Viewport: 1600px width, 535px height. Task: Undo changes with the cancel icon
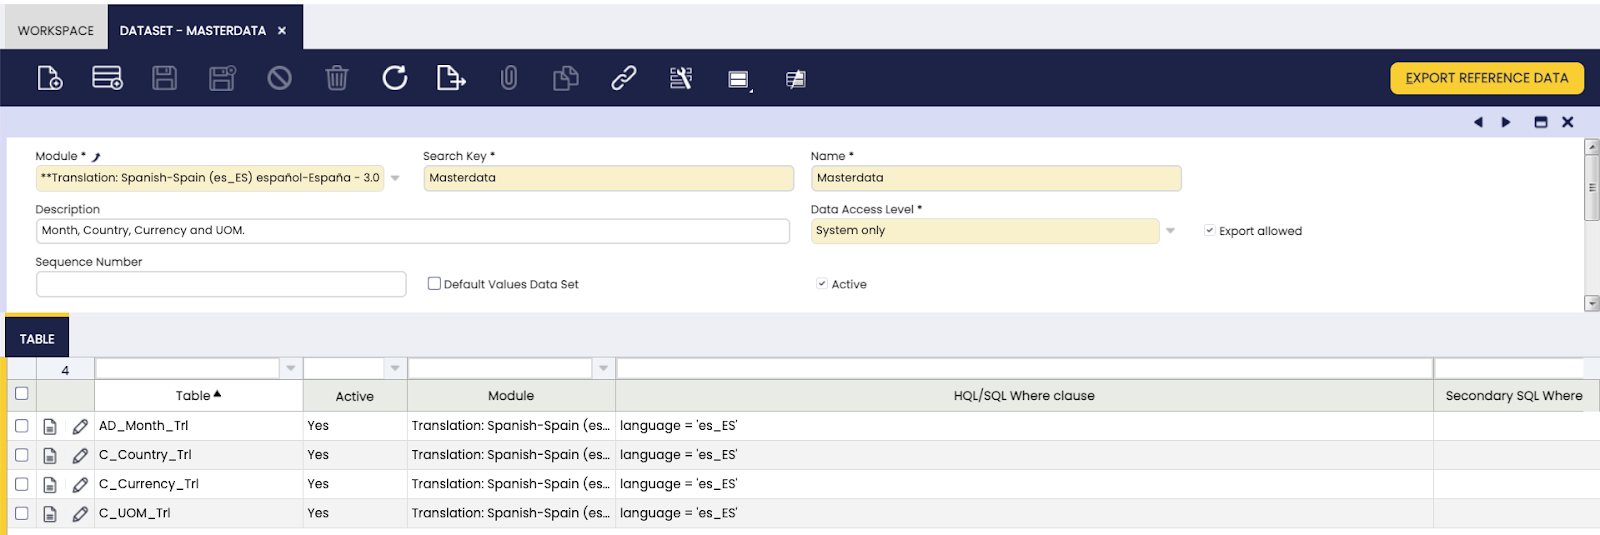[279, 78]
